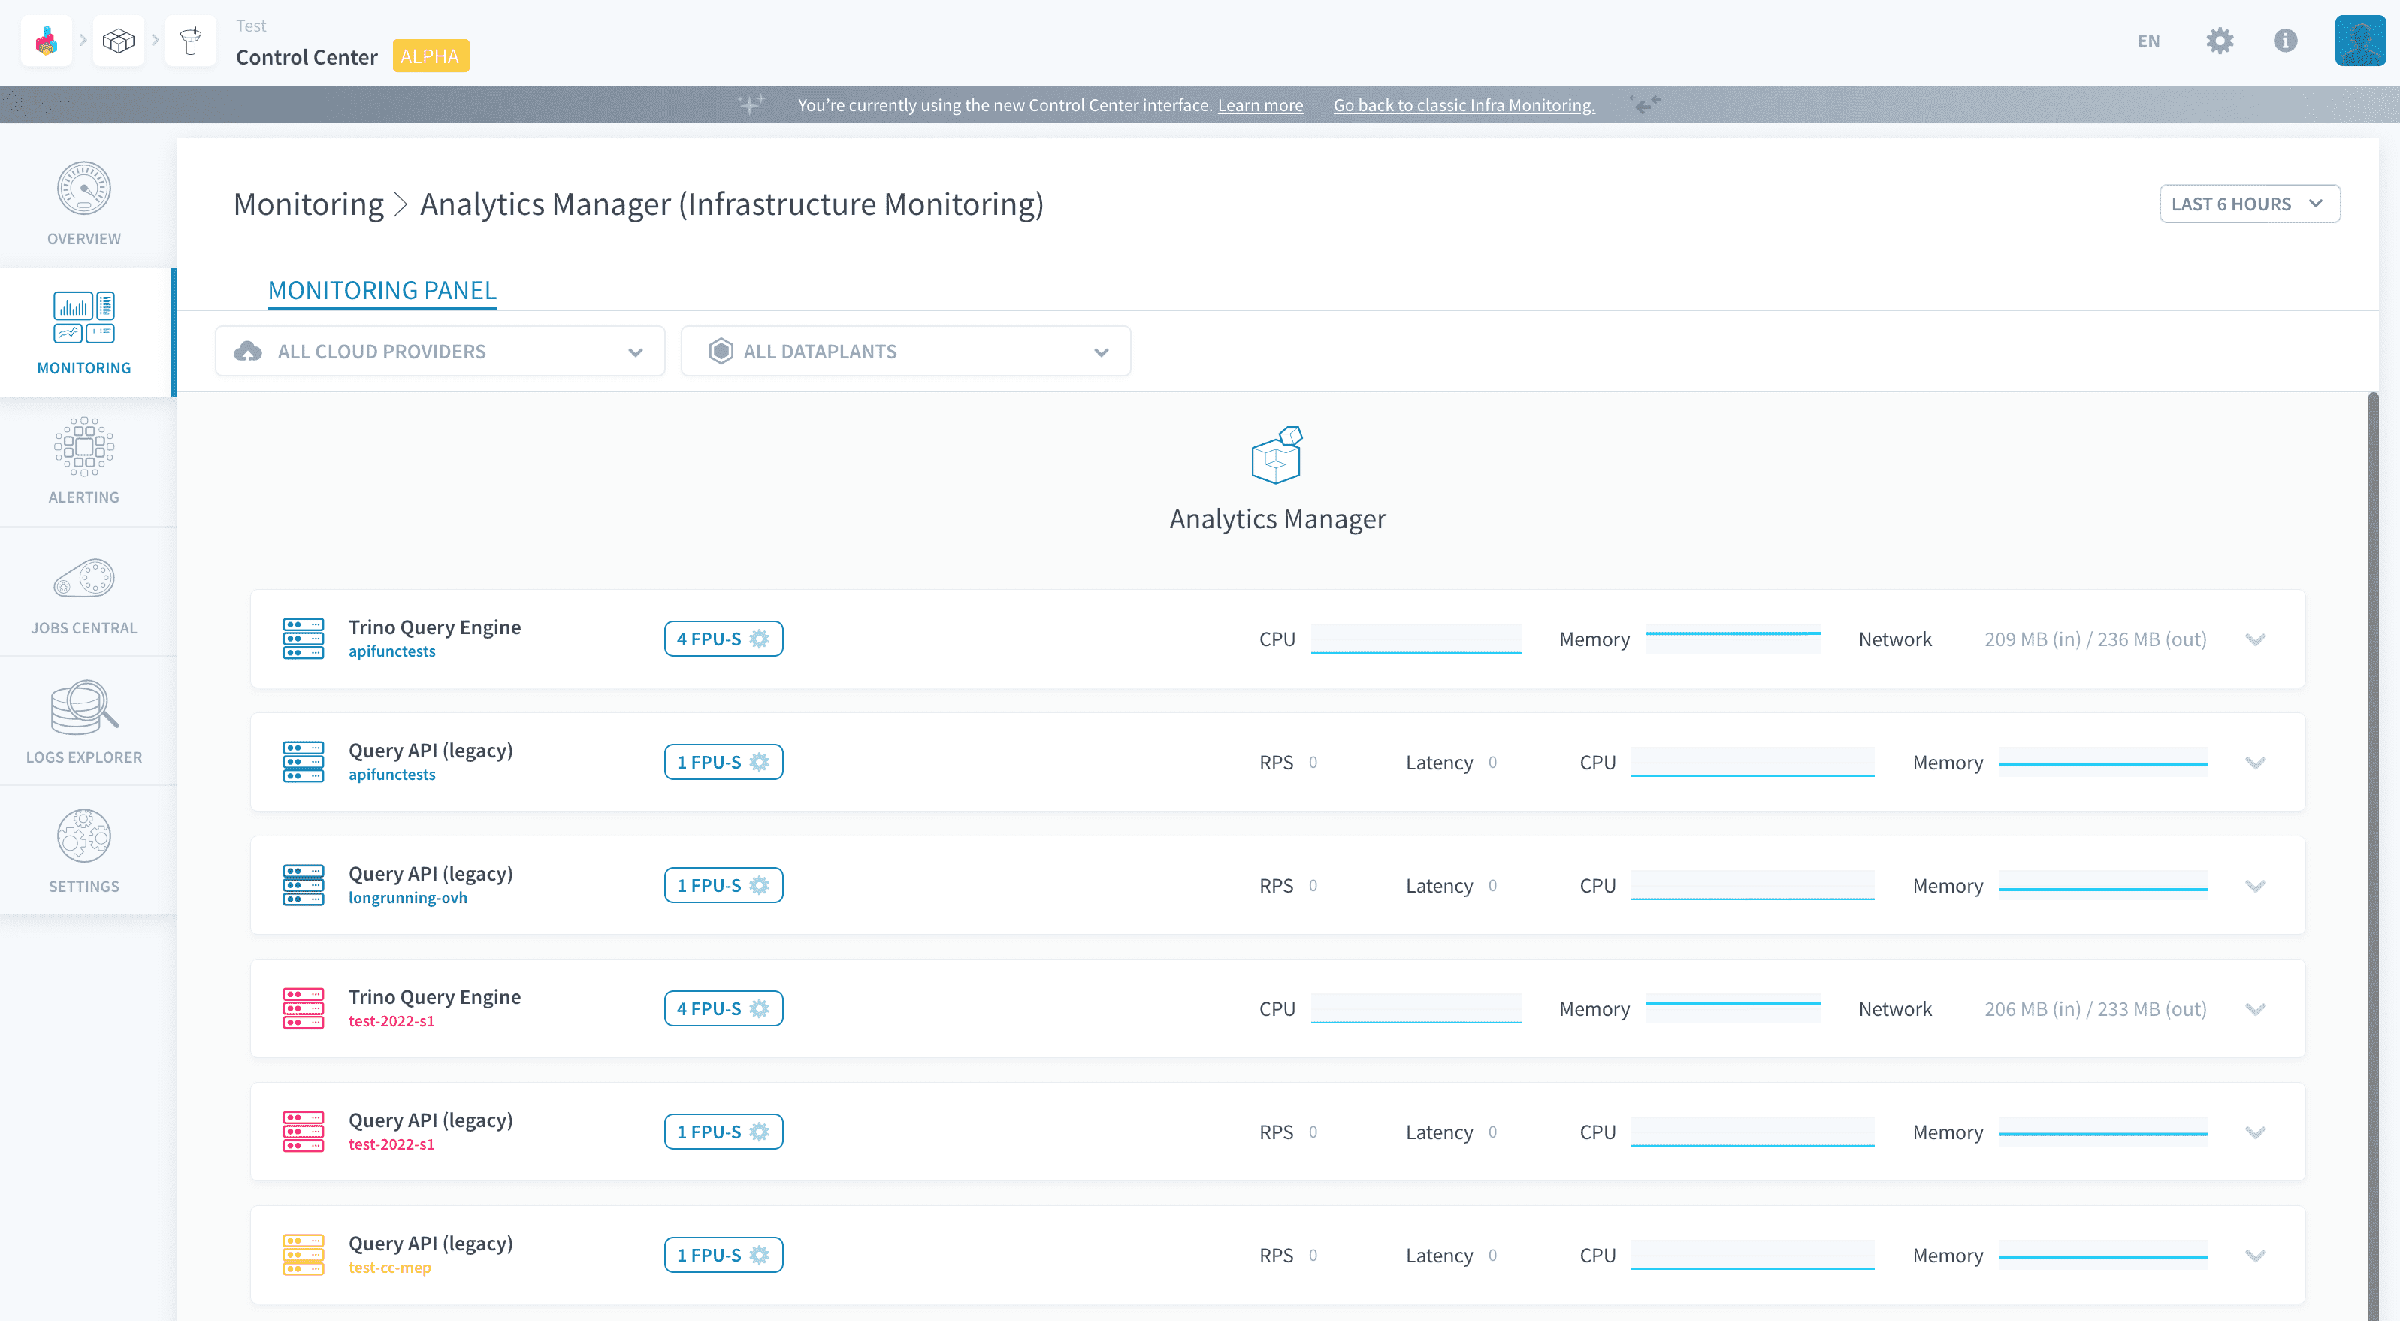
Task: Expand the Trino Query Engine apifunctests row
Action: 2255,639
